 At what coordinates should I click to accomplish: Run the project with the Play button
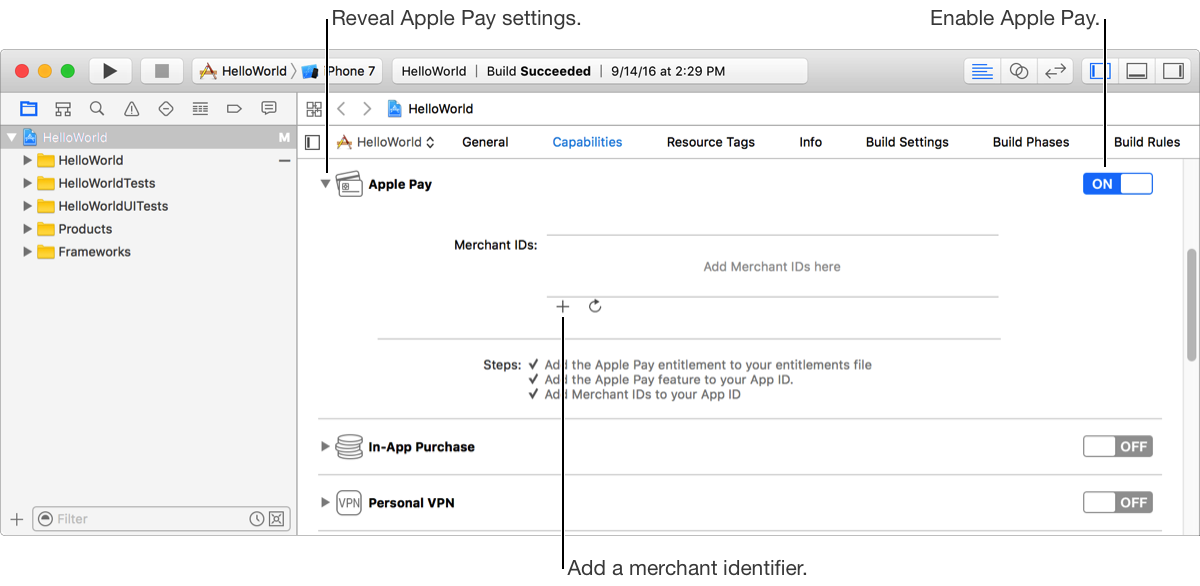(110, 71)
